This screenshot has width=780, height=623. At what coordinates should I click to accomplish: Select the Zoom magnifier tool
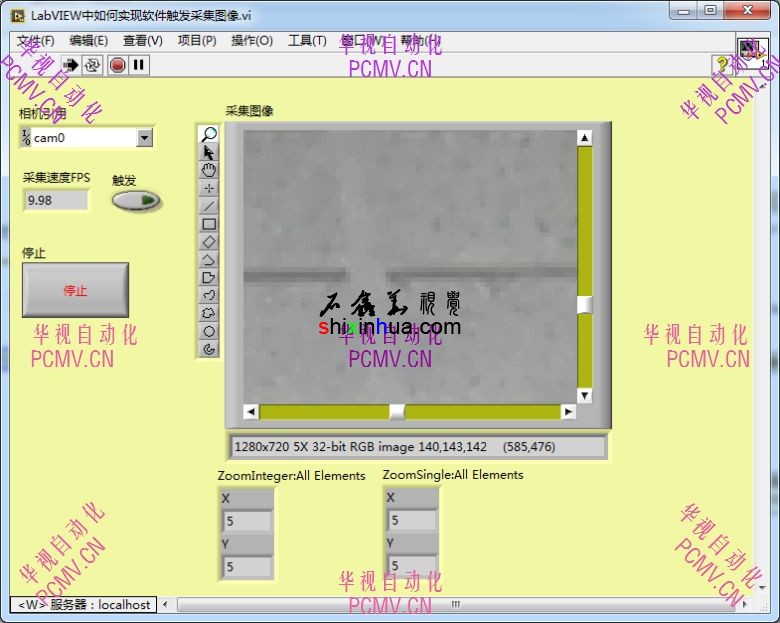point(209,134)
